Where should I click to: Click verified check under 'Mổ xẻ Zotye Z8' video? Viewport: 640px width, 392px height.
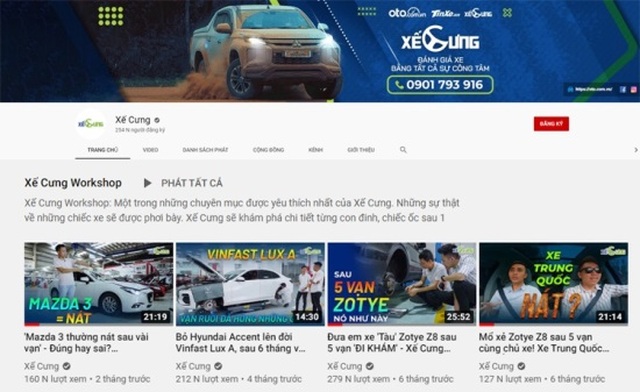[x=522, y=366]
